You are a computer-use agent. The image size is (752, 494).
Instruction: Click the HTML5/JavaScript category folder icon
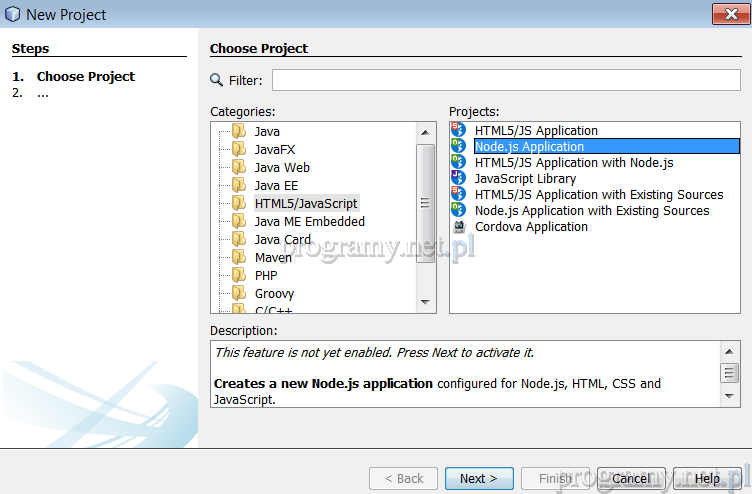click(x=239, y=203)
